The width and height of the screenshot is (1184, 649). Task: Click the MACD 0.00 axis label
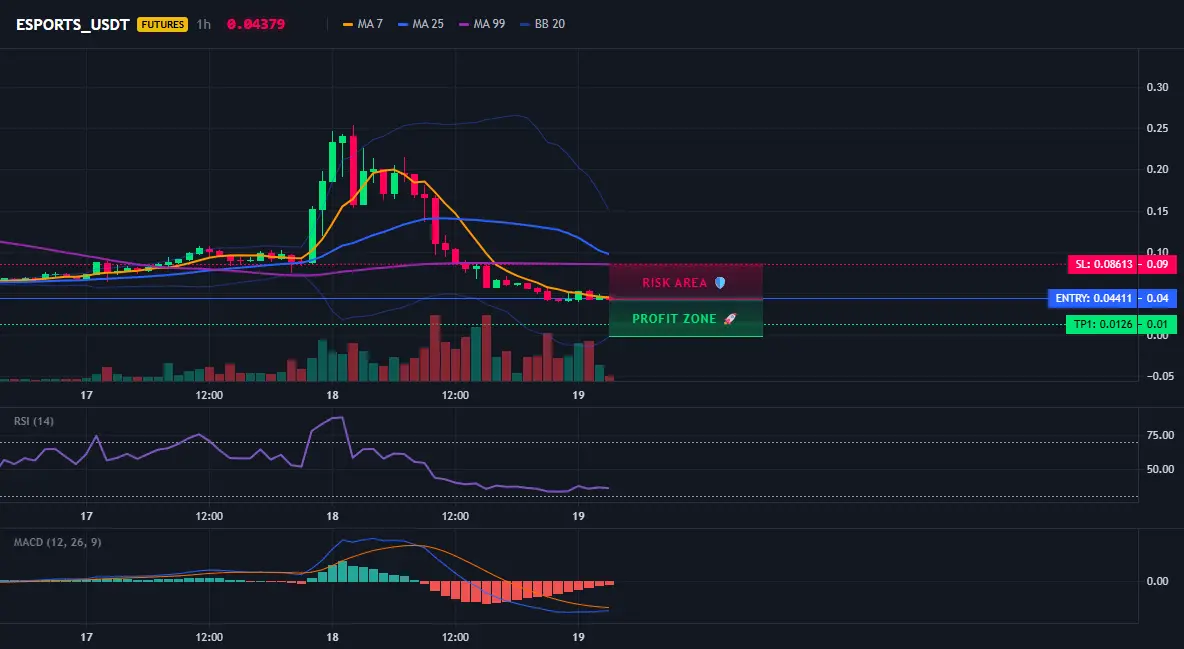(1158, 581)
